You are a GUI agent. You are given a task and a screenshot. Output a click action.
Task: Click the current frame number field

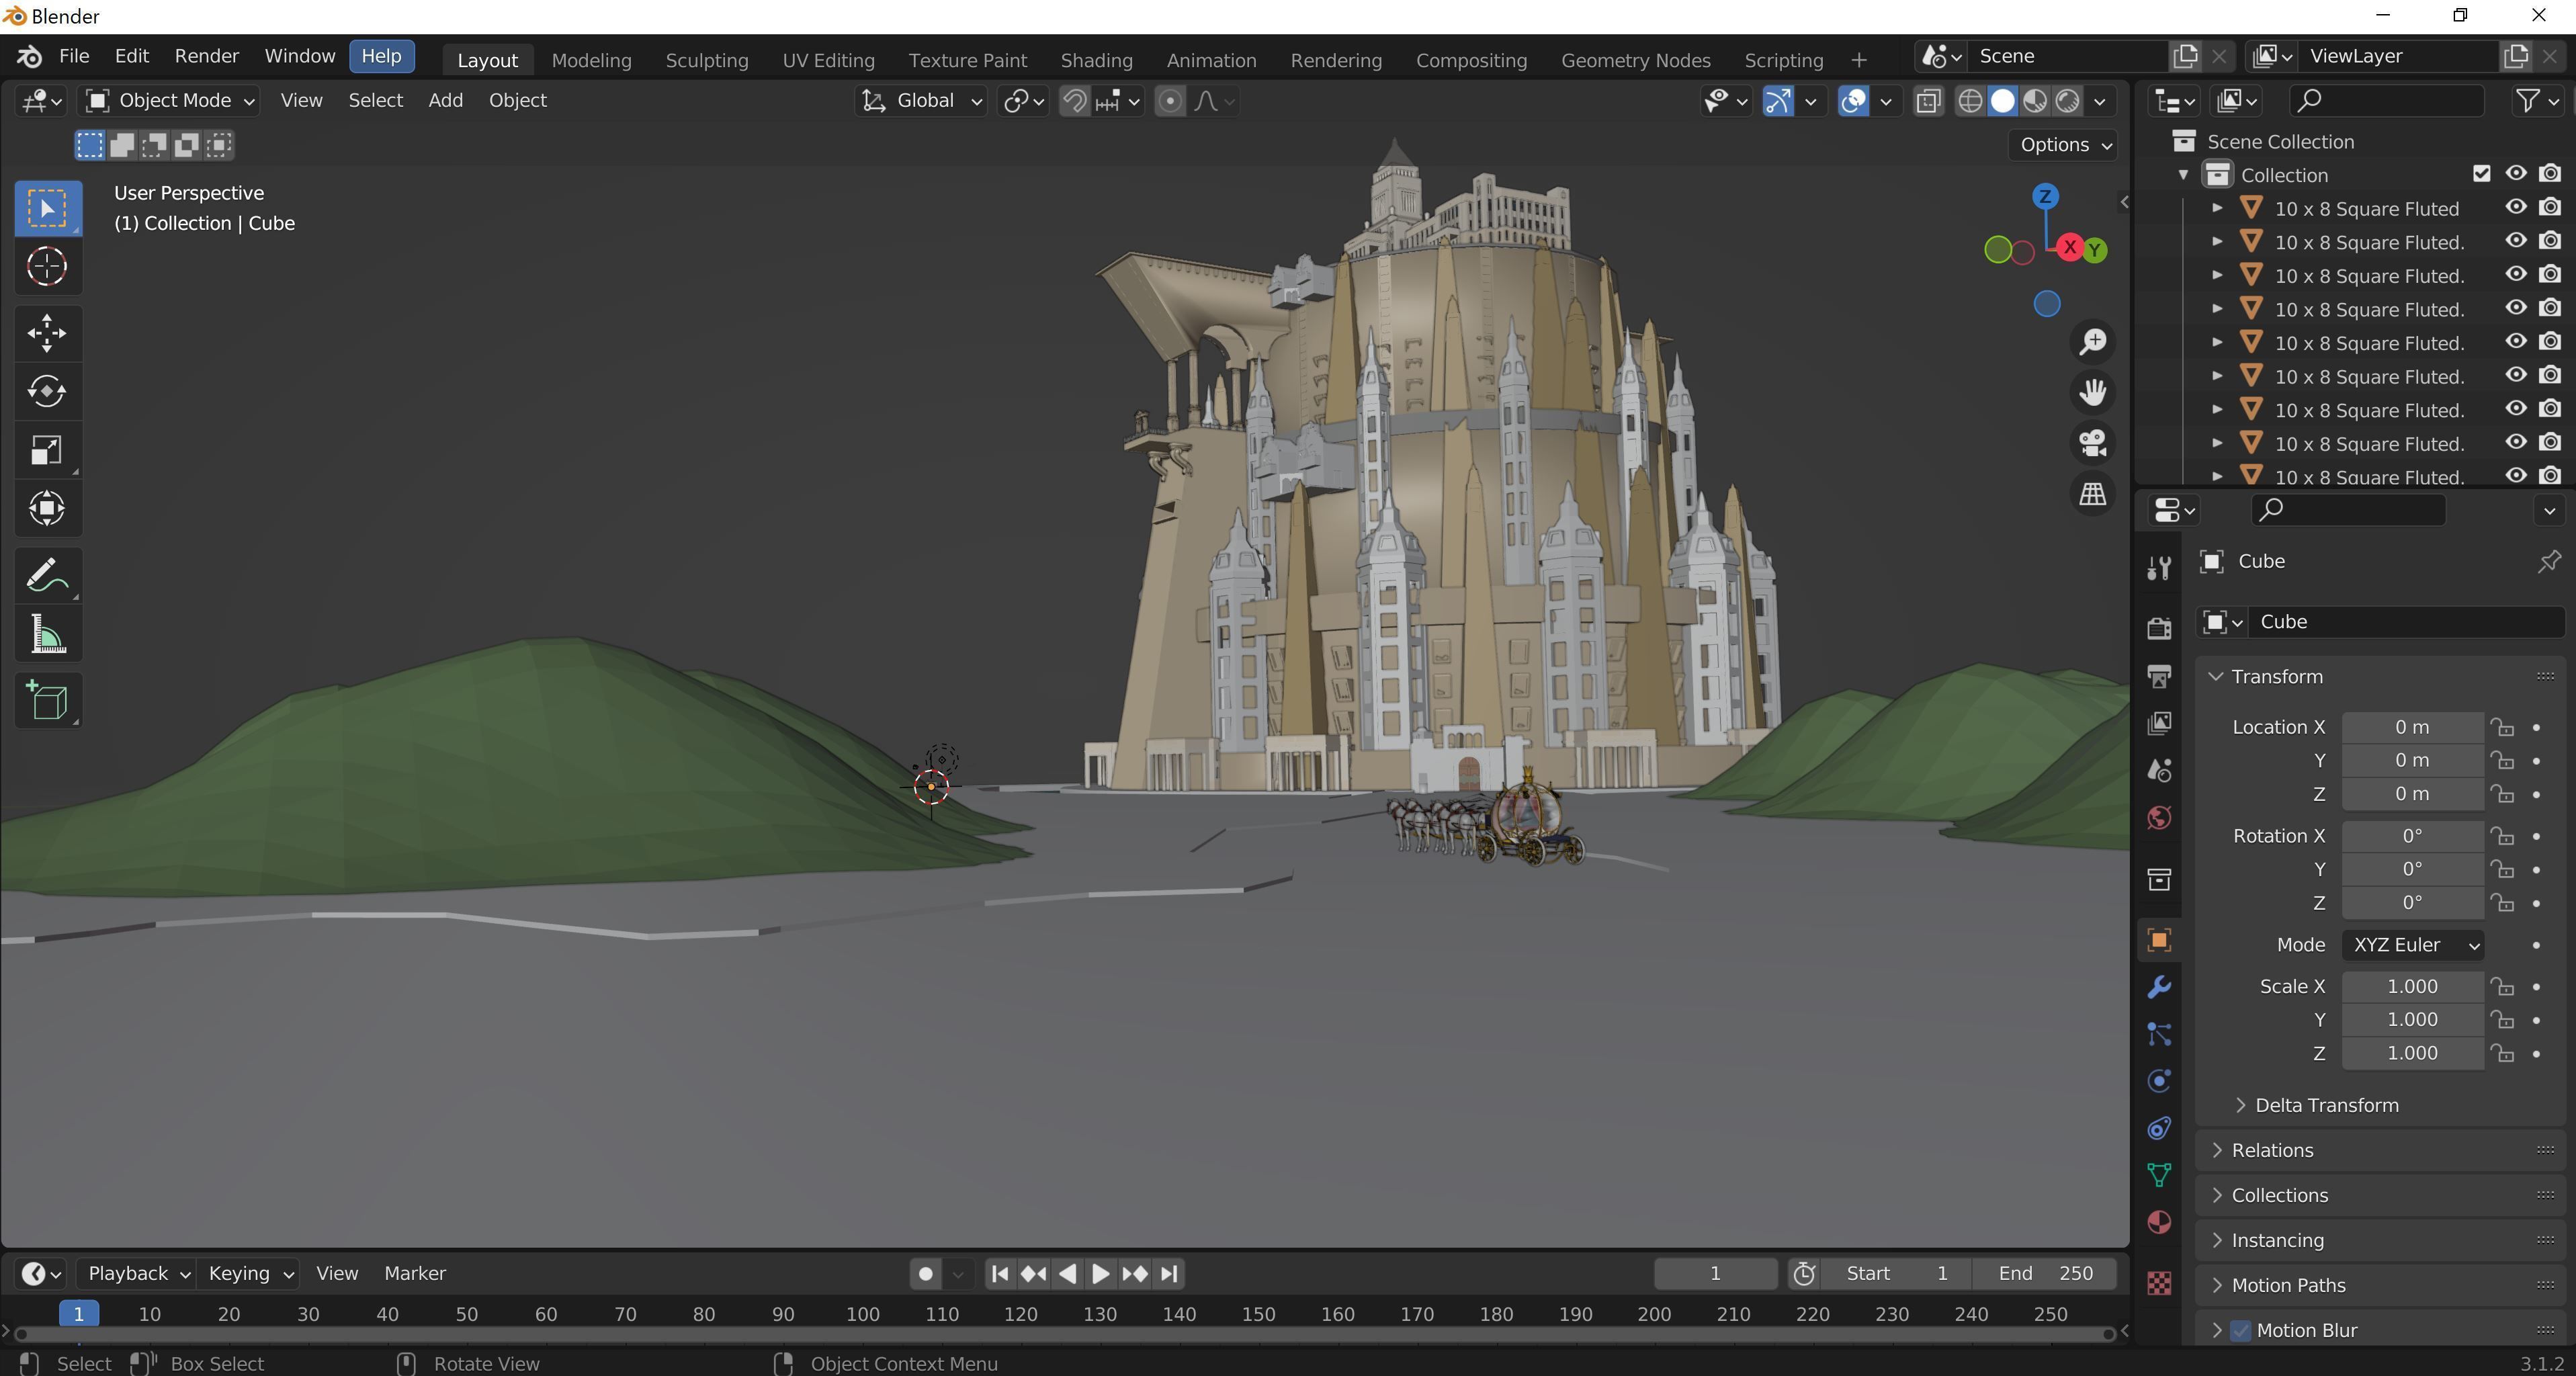tap(1714, 1274)
